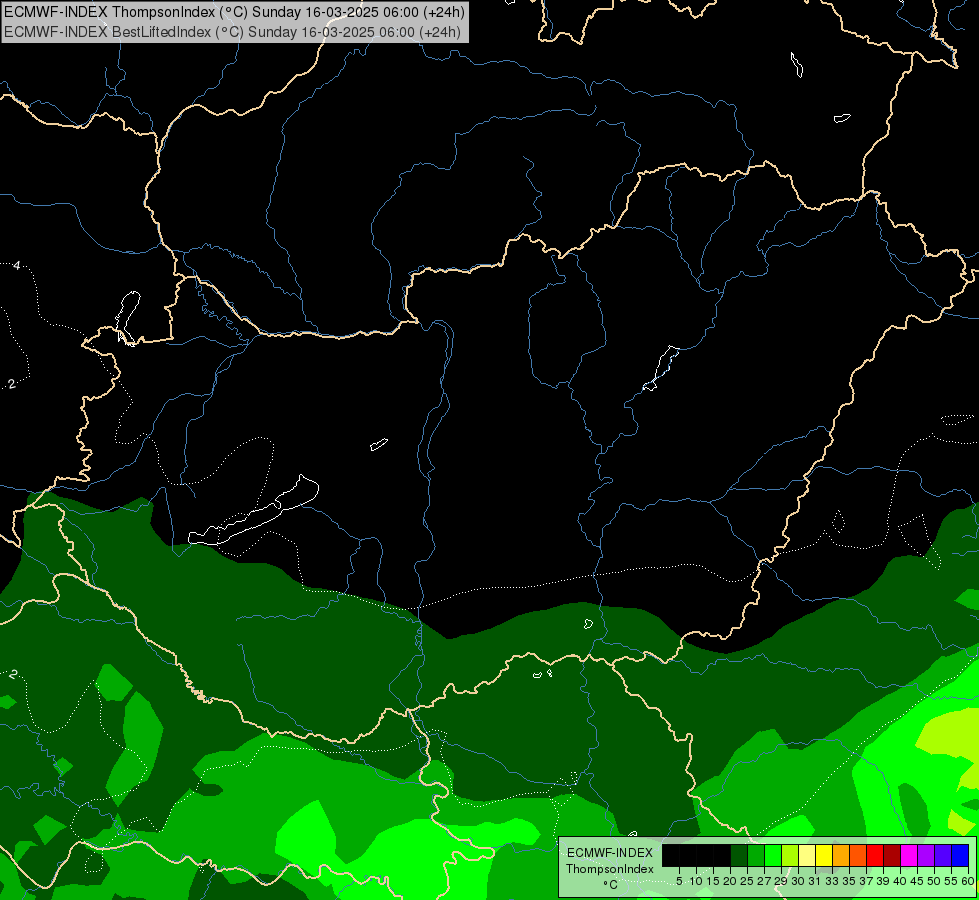Image resolution: width=979 pixels, height=900 pixels.
Task: Click the legend tick value "30"
Action: click(798, 881)
